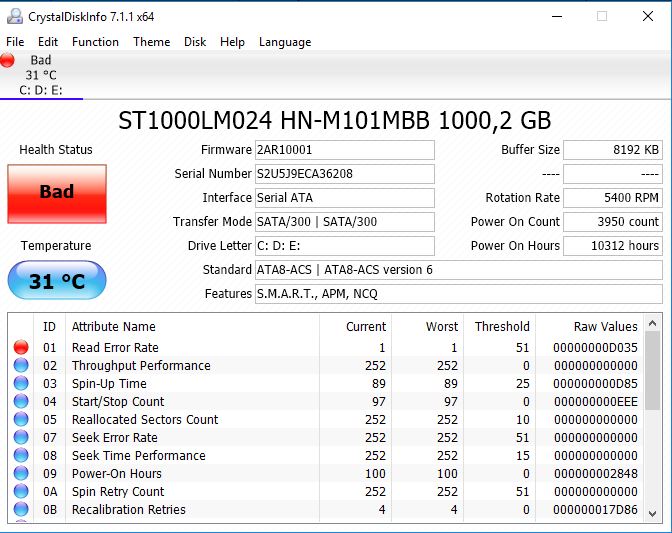This screenshot has height=533, width=672.
Task: Click the Interface field Serial ATA
Action: coord(345,198)
